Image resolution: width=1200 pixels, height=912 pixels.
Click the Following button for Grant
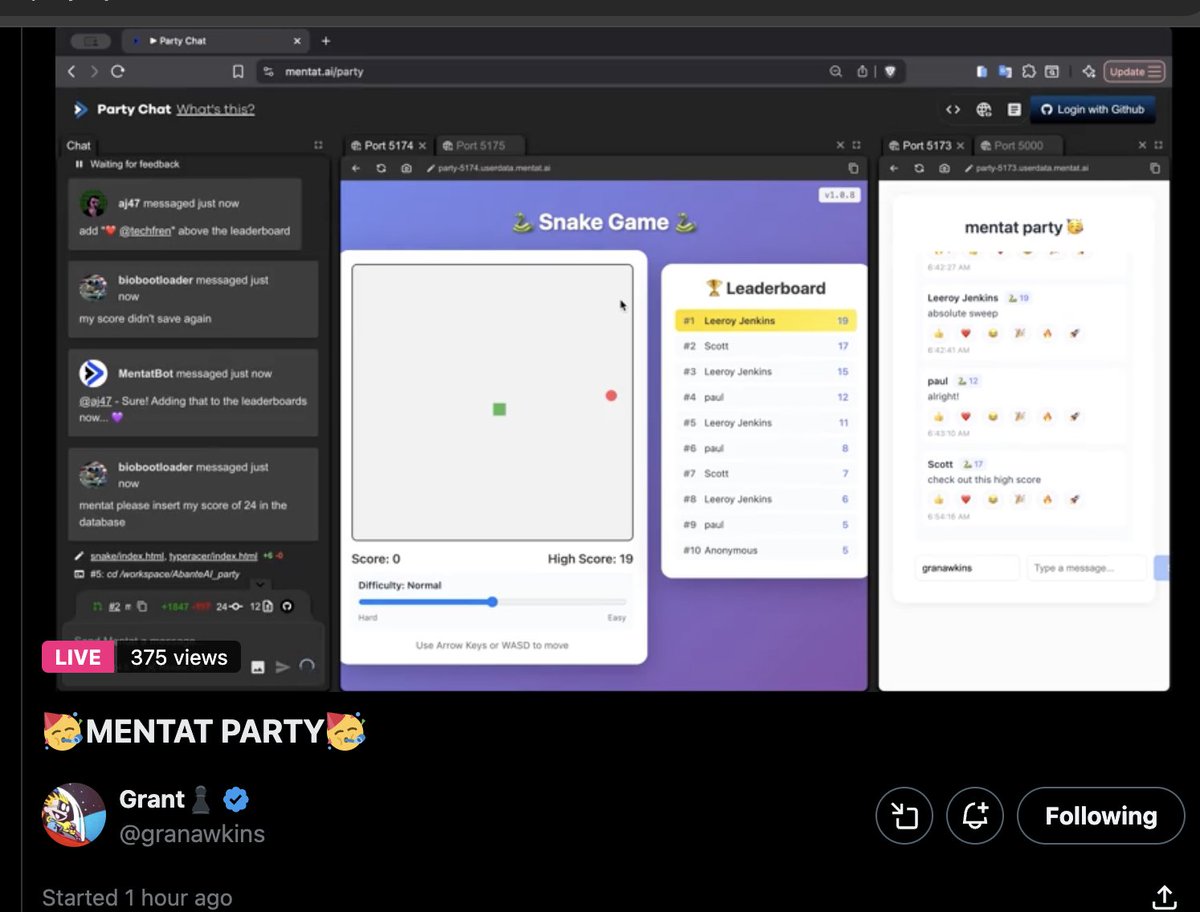point(1101,816)
